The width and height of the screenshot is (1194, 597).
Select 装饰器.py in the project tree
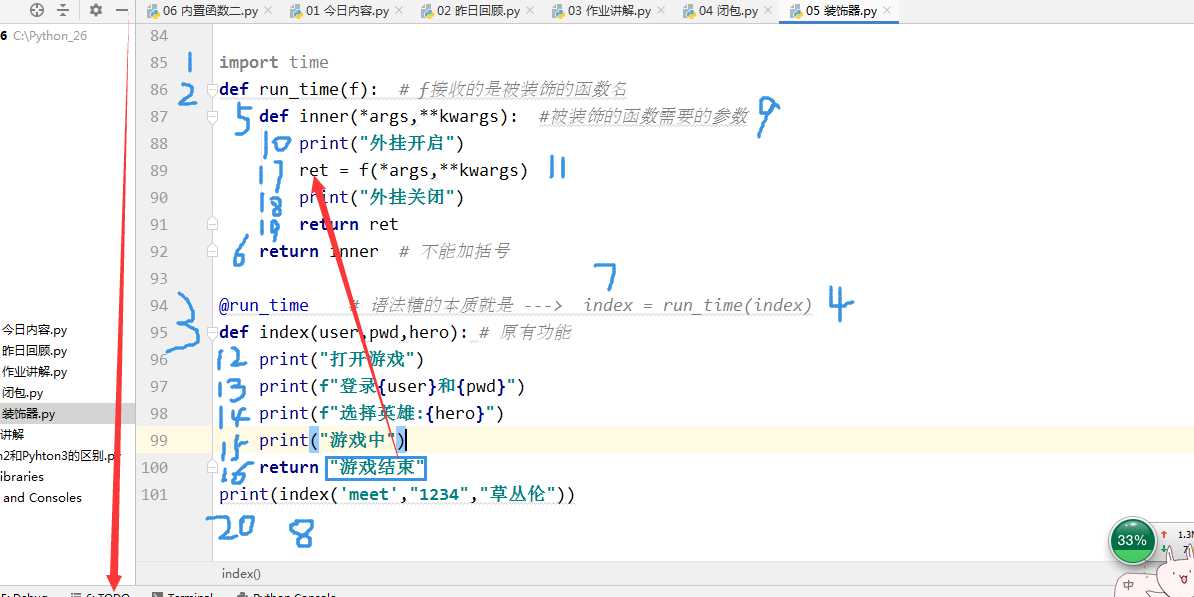(28, 414)
